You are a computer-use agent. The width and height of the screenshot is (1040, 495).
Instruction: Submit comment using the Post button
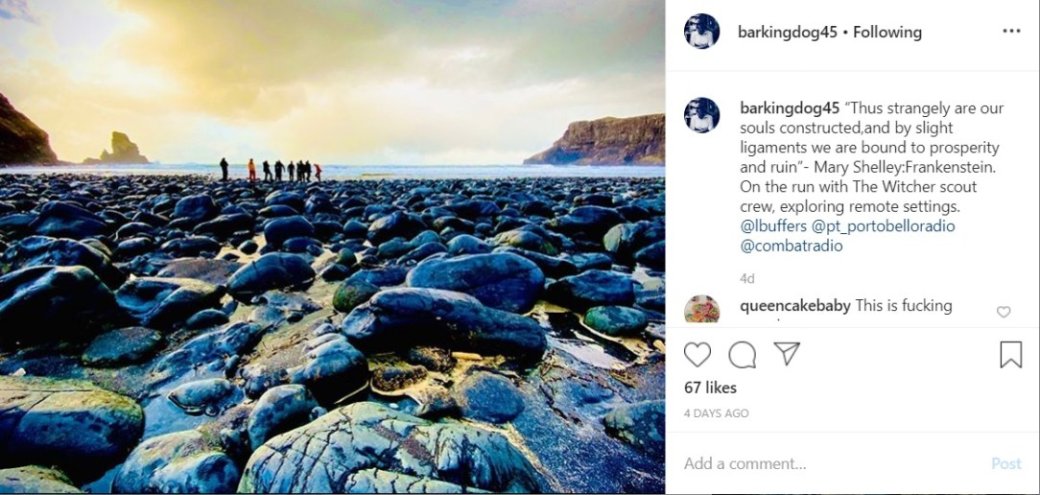[x=1006, y=464]
